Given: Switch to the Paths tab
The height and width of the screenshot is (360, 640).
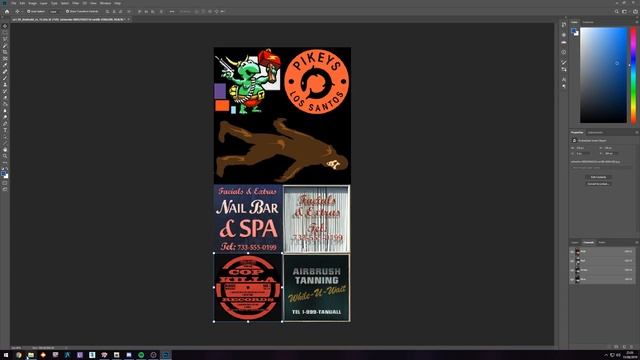Looking at the screenshot, I should 602,242.
